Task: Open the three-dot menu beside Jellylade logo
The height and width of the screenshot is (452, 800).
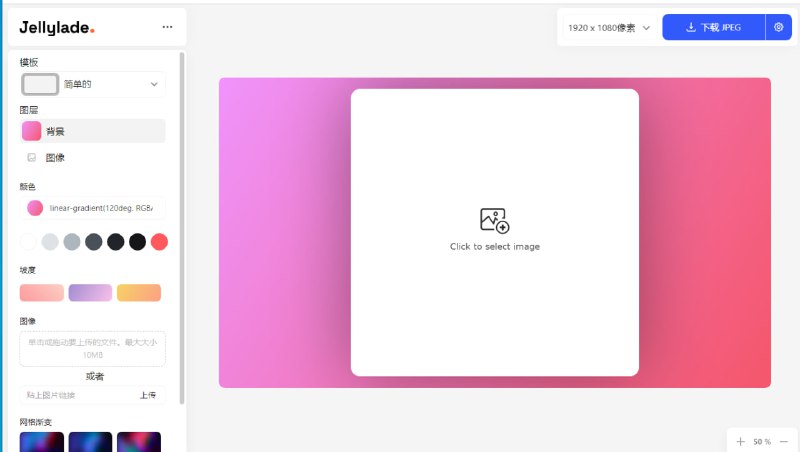Action: (x=167, y=27)
